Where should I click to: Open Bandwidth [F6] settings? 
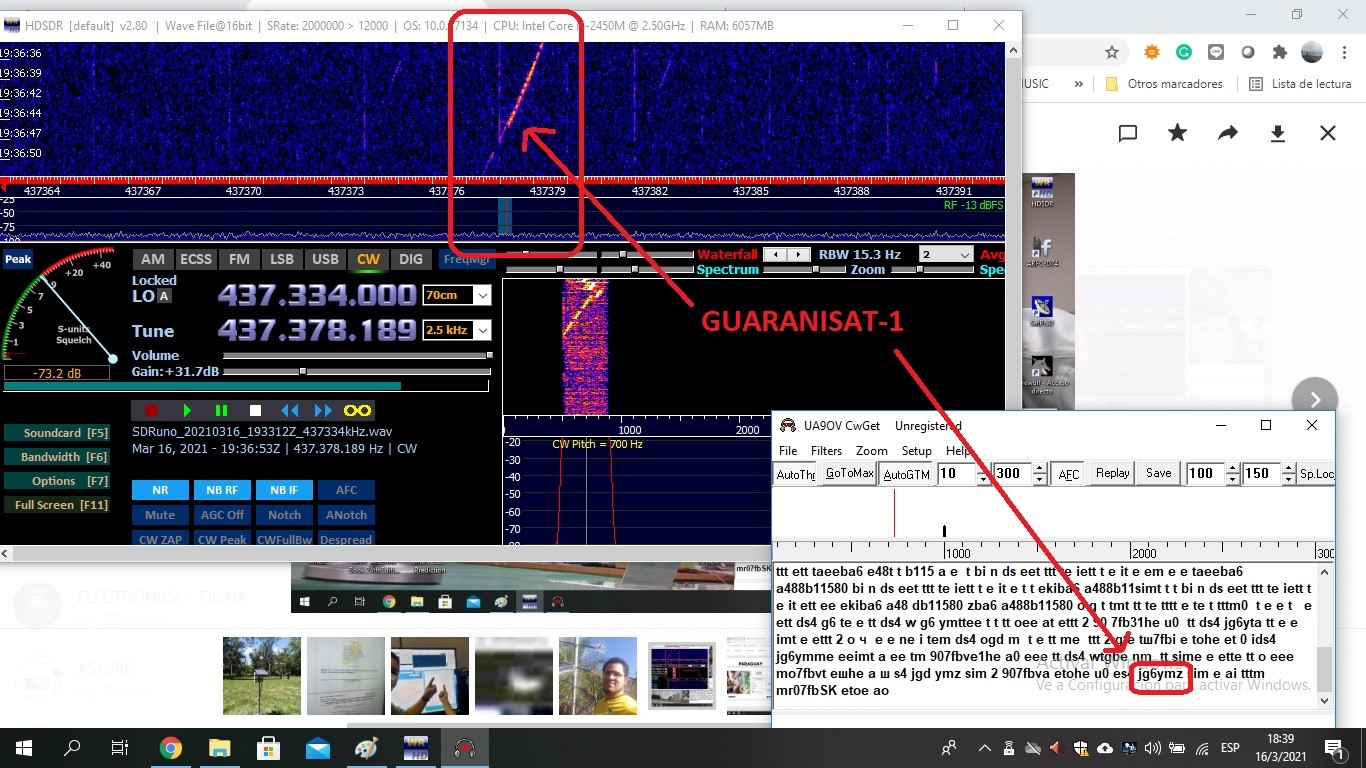tap(57, 457)
